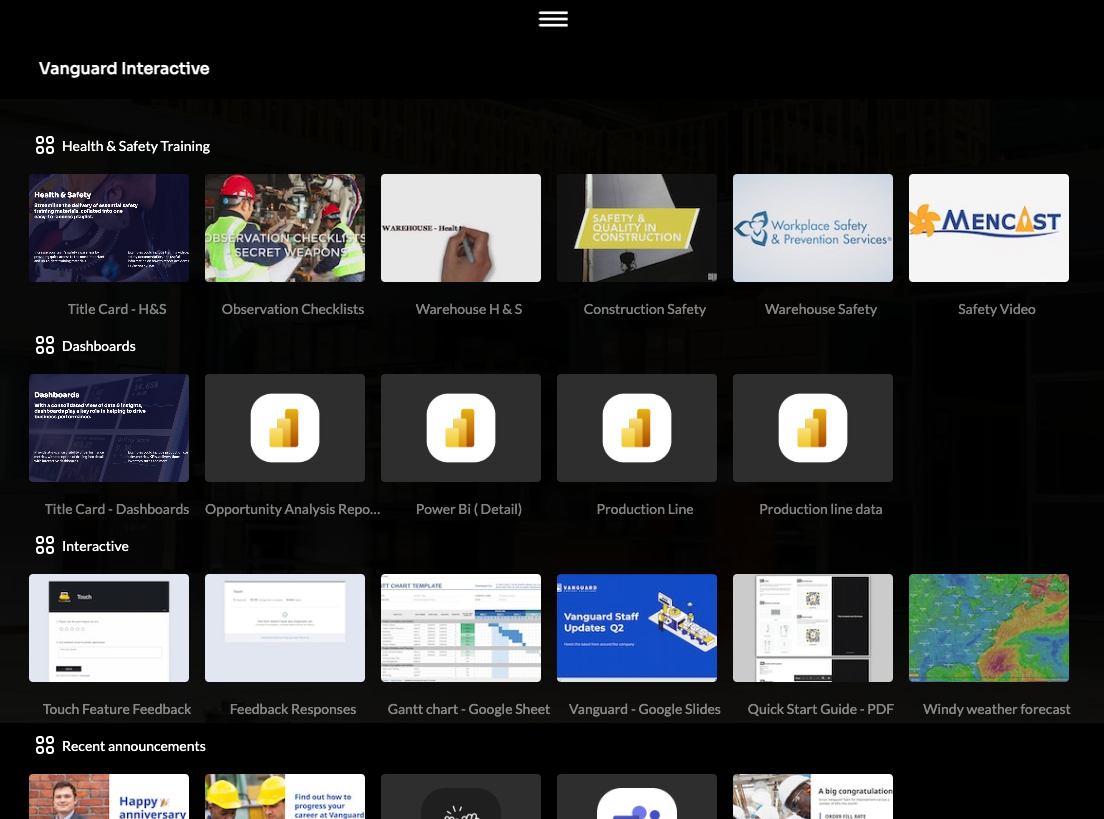Click the Vanguard - Google Slides label
This screenshot has width=1104, height=819.
(x=645, y=709)
